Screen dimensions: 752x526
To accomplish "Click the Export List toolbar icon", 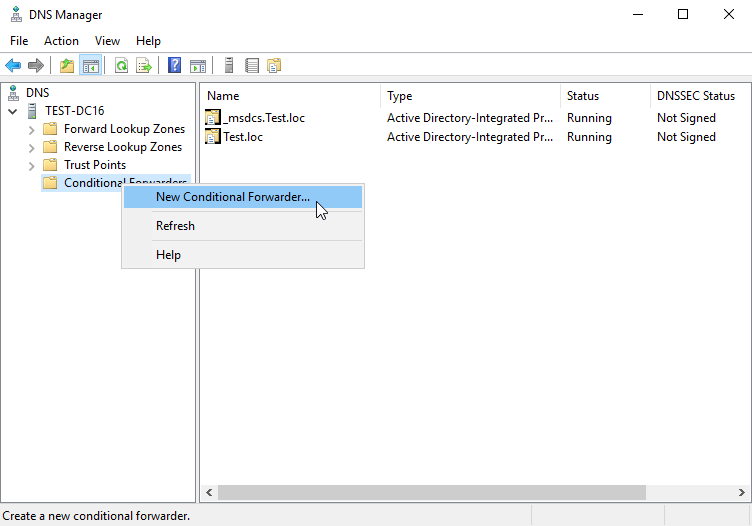I will (144, 65).
